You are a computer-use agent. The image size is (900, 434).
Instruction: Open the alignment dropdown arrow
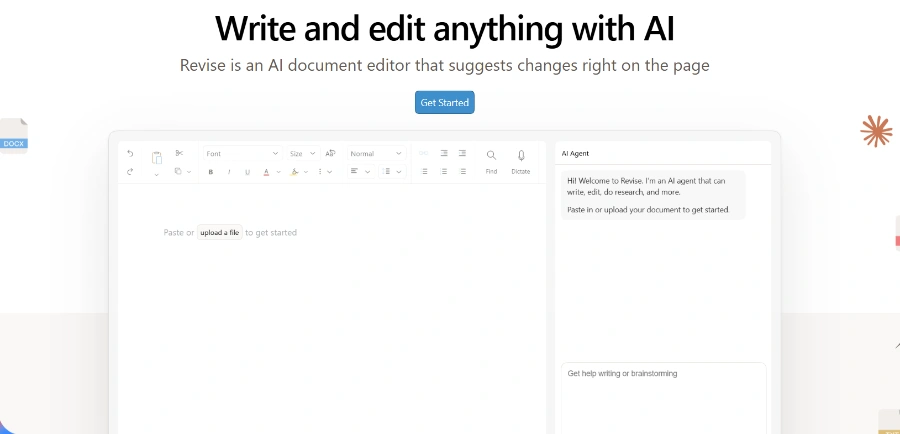click(367, 172)
